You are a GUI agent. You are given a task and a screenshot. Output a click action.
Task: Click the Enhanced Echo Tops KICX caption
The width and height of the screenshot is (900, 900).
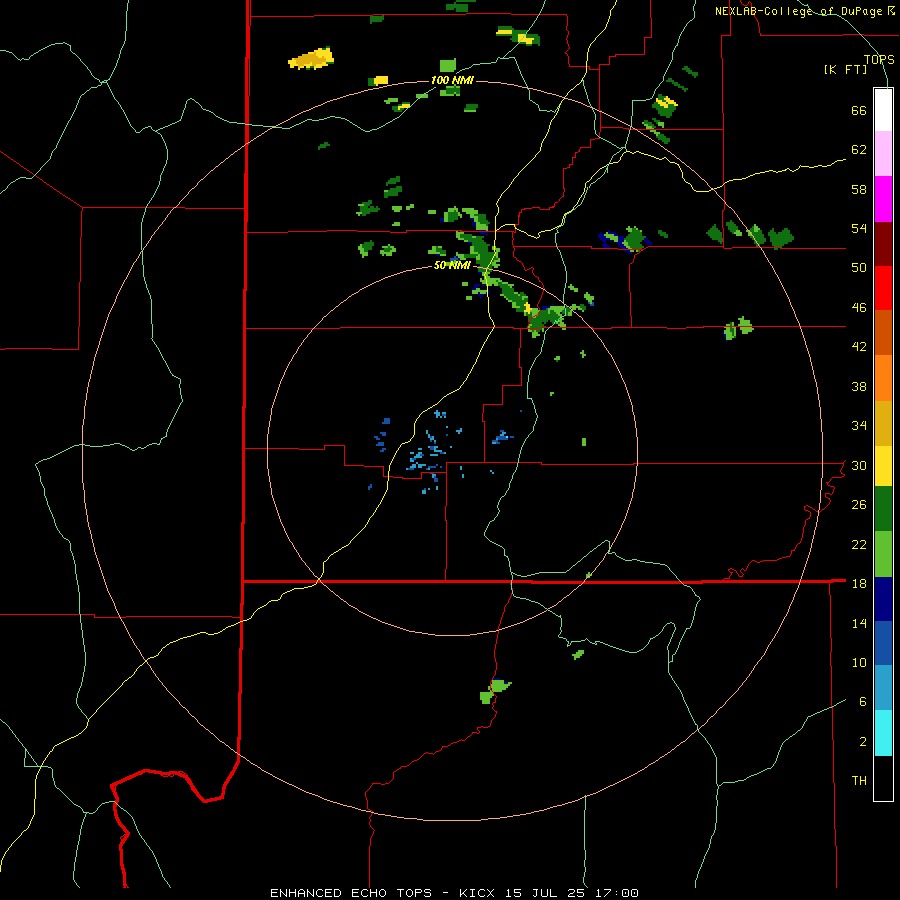tap(454, 893)
